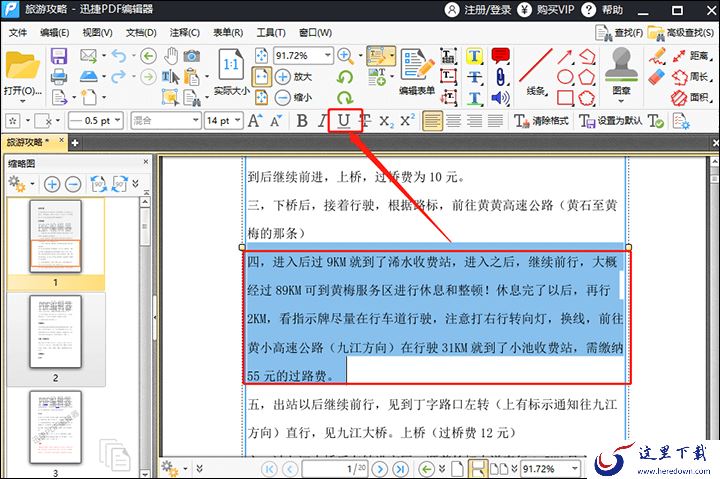Undo the last action with the blue arrow

pyautogui.click(x=118, y=56)
